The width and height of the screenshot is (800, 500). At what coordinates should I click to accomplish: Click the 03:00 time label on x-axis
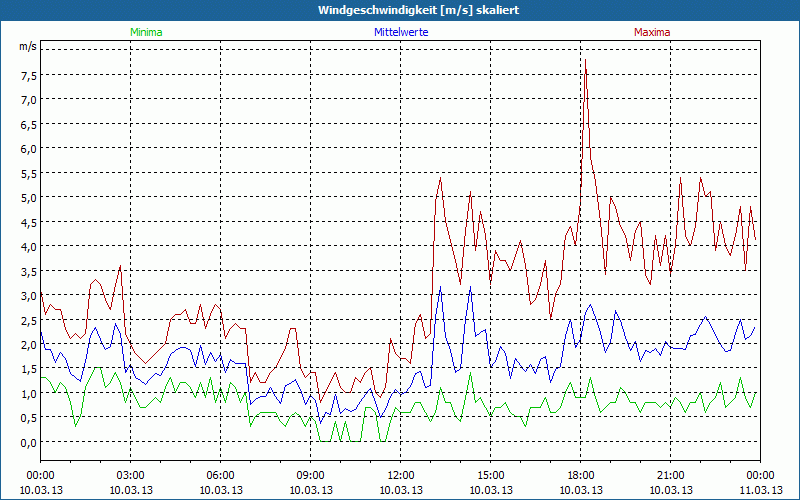tap(131, 476)
